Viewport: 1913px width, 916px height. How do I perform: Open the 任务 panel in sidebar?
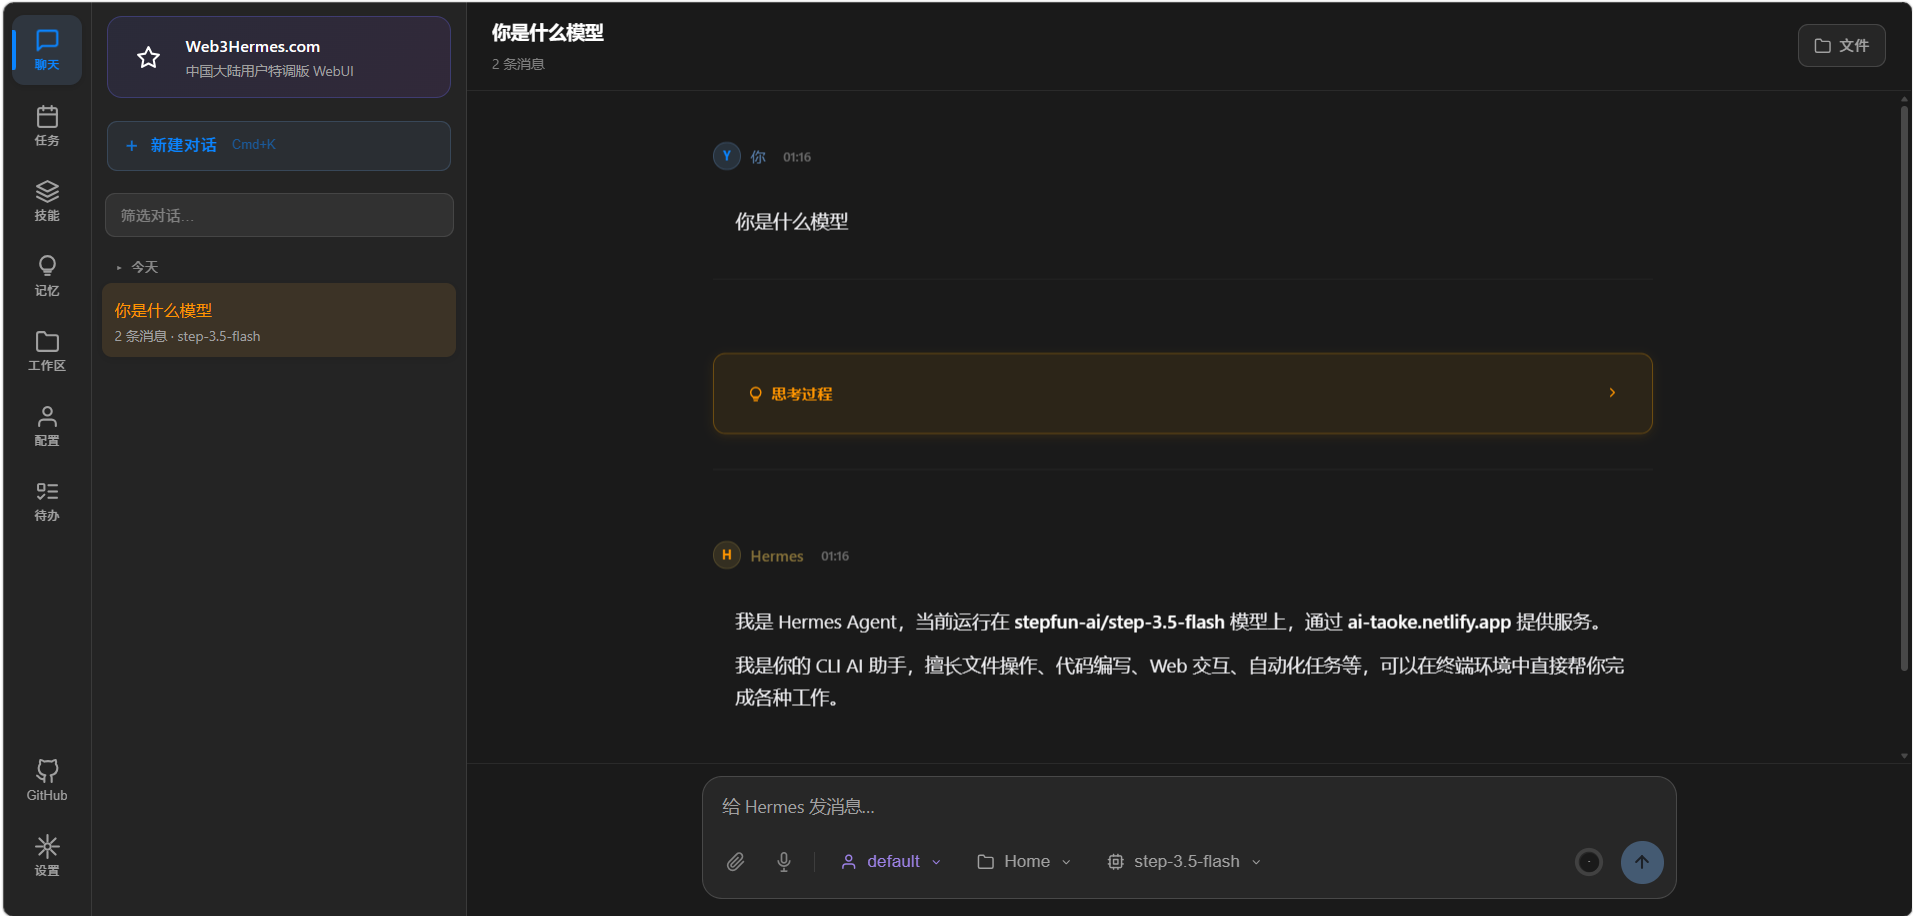pyautogui.click(x=46, y=125)
